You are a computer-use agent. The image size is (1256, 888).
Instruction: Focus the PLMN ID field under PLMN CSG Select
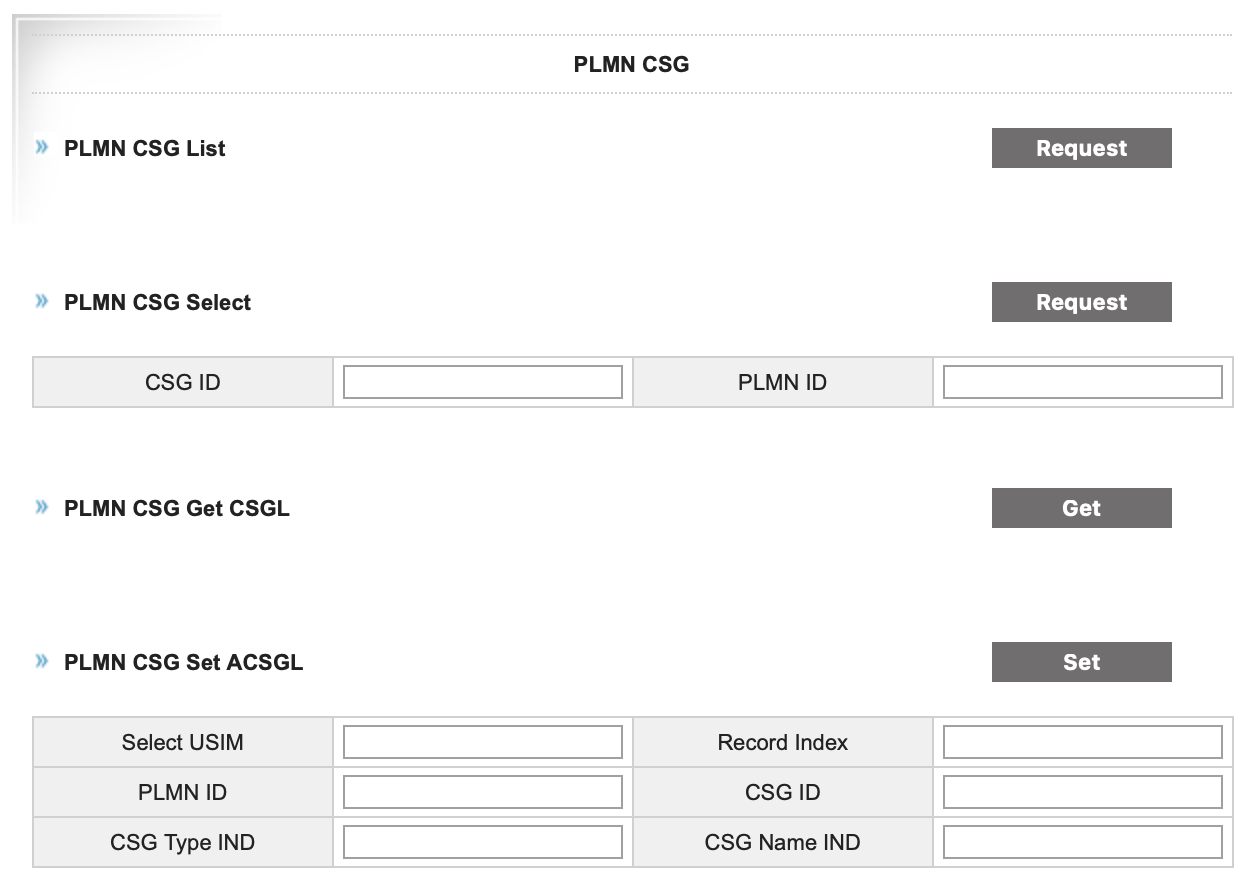[1082, 382]
